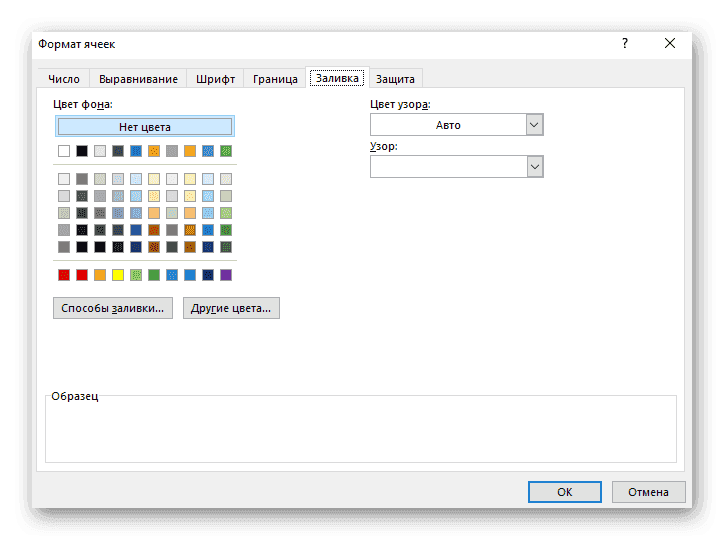Pick the purple swatch in the bottom row
This screenshot has height=540, width=724.
point(226,275)
